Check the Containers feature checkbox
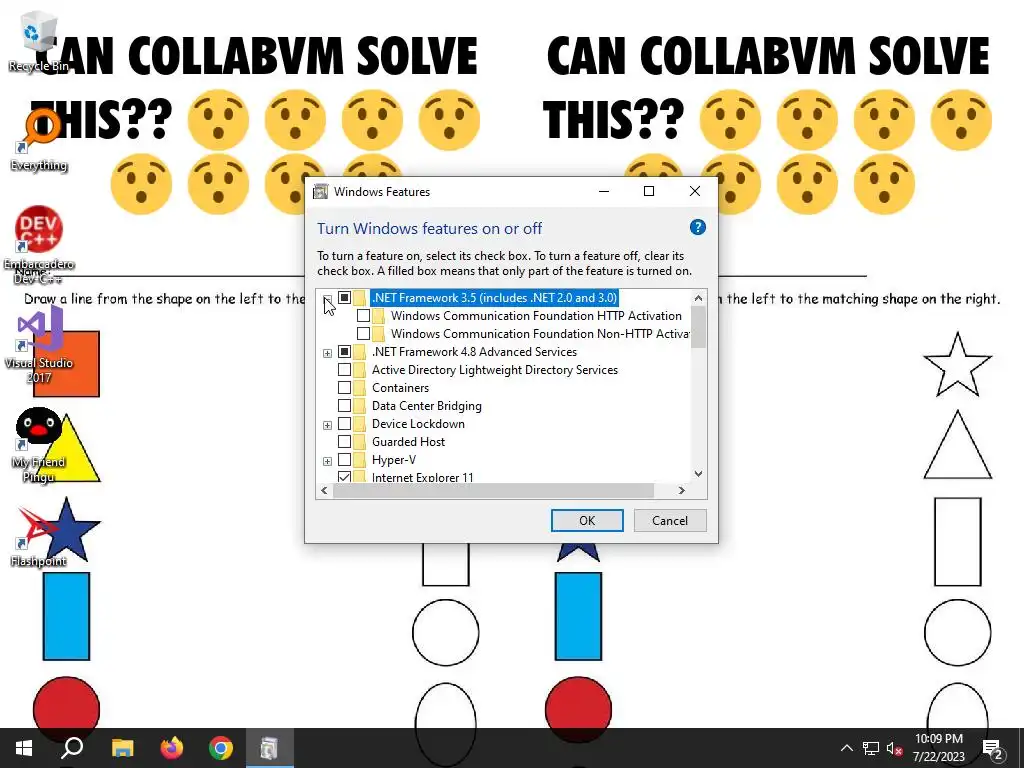The image size is (1024, 768). click(x=344, y=388)
